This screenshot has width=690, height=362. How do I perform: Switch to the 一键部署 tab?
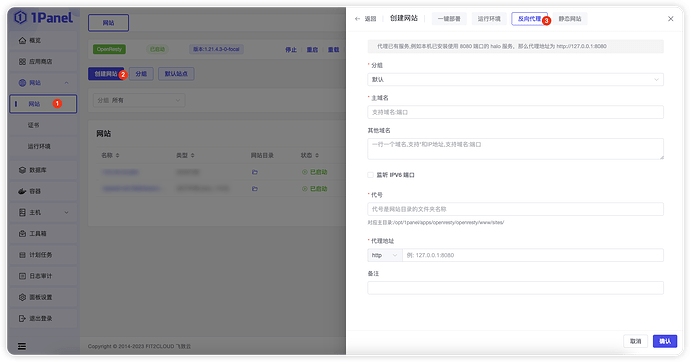pos(449,19)
